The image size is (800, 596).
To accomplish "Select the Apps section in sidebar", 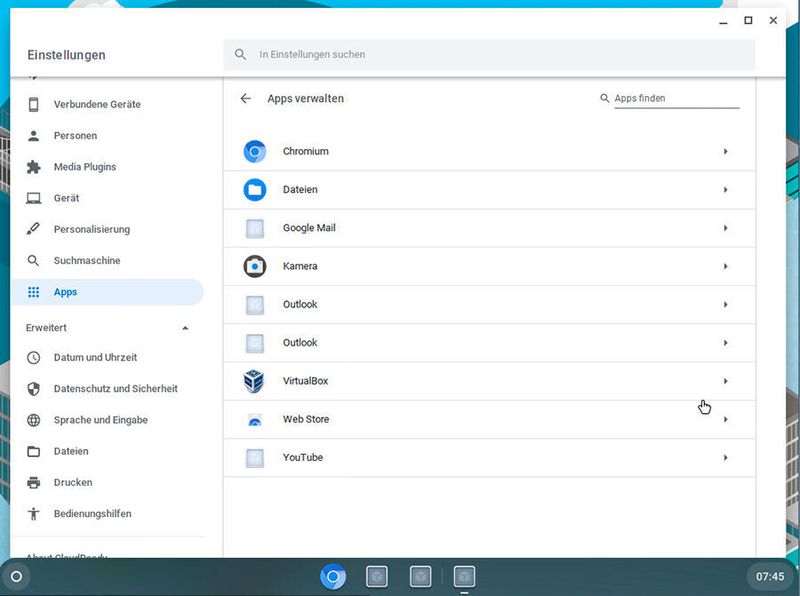I will [107, 292].
